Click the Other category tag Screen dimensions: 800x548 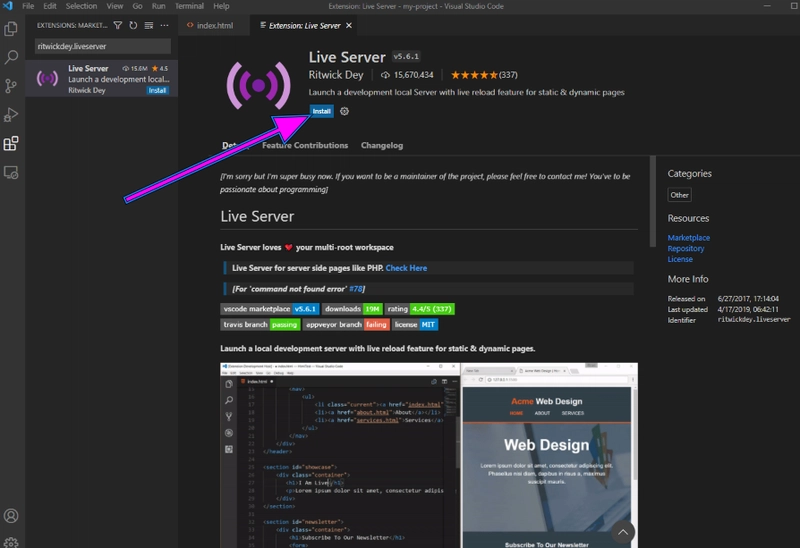point(679,195)
